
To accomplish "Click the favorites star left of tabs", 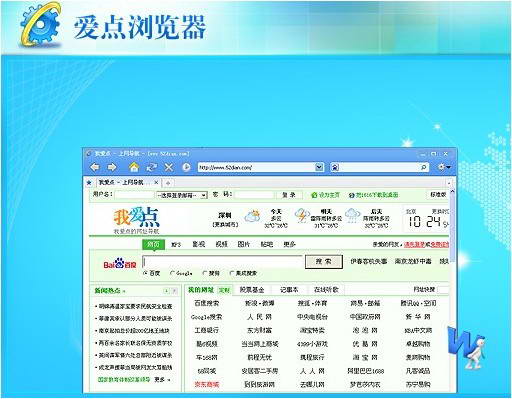I will pyautogui.click(x=89, y=183).
